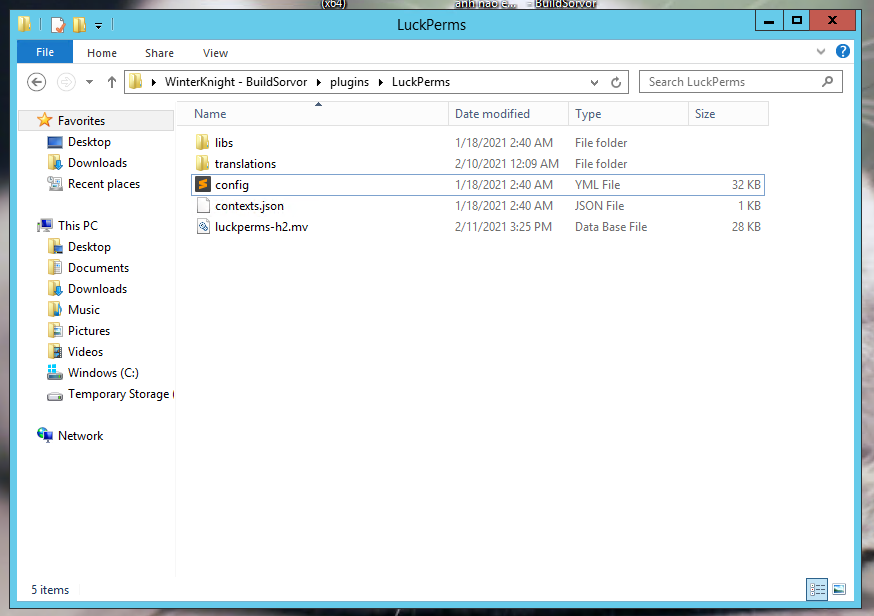Open the libs folder icon
This screenshot has height=616, width=874.
[203, 143]
